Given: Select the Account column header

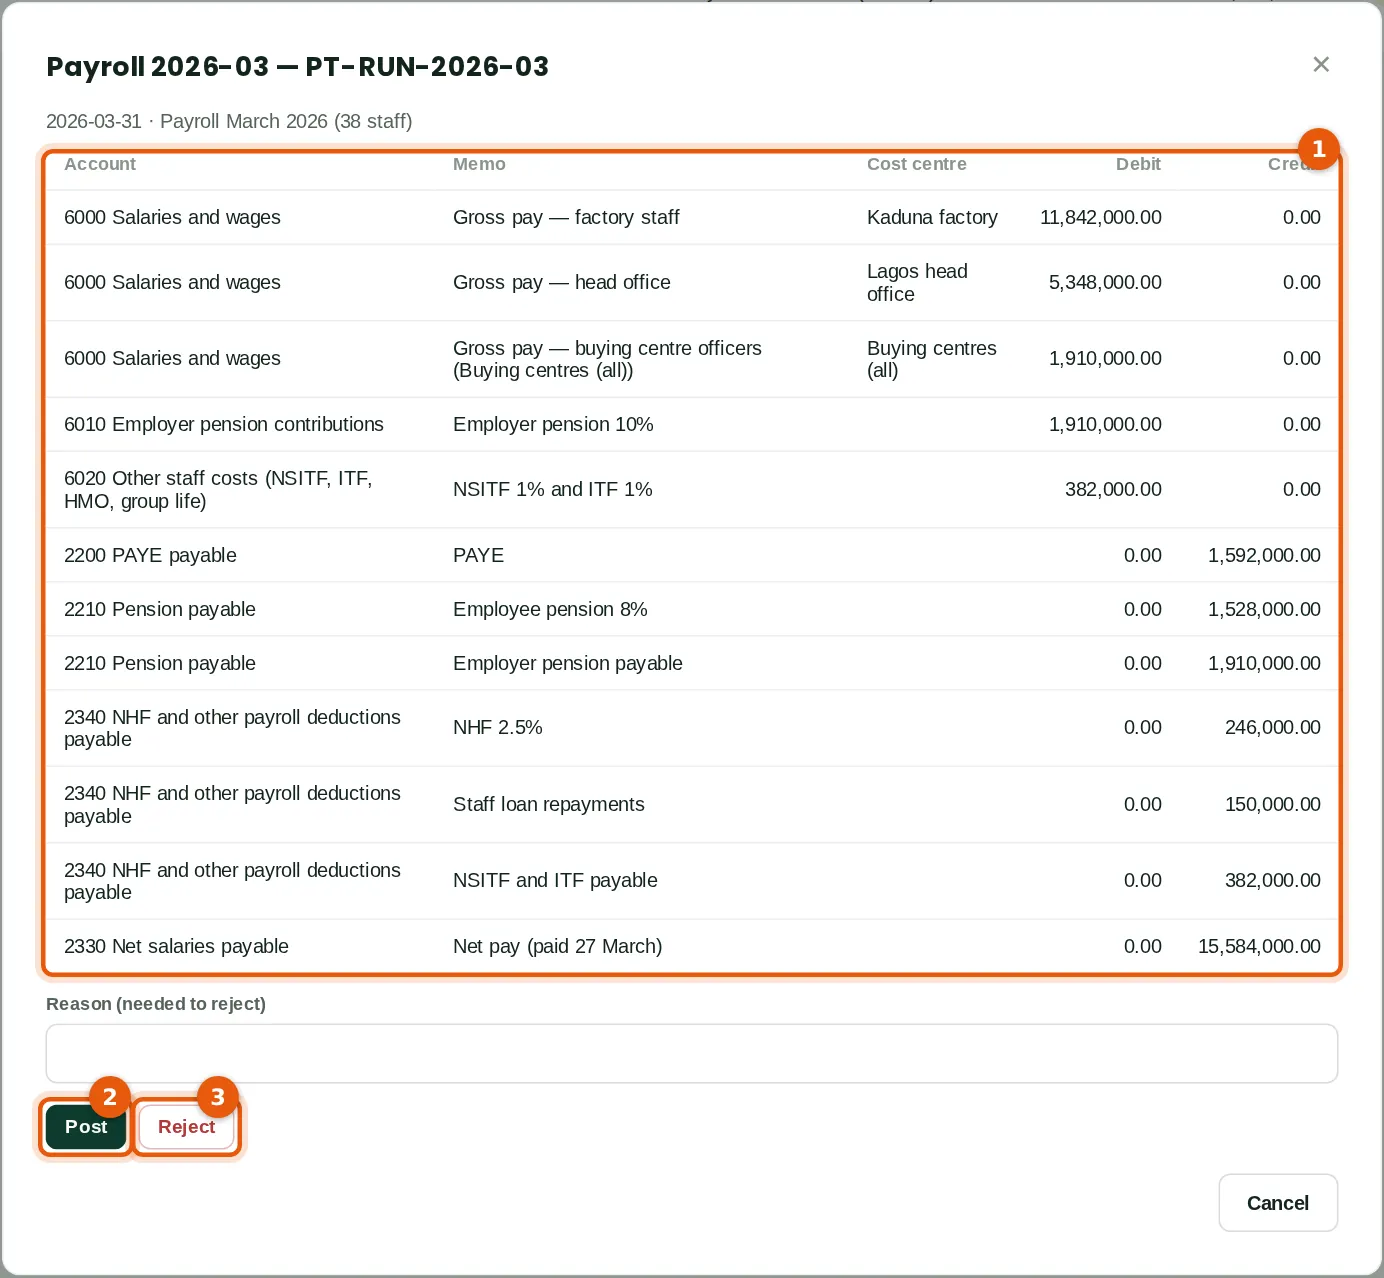Looking at the screenshot, I should [100, 164].
